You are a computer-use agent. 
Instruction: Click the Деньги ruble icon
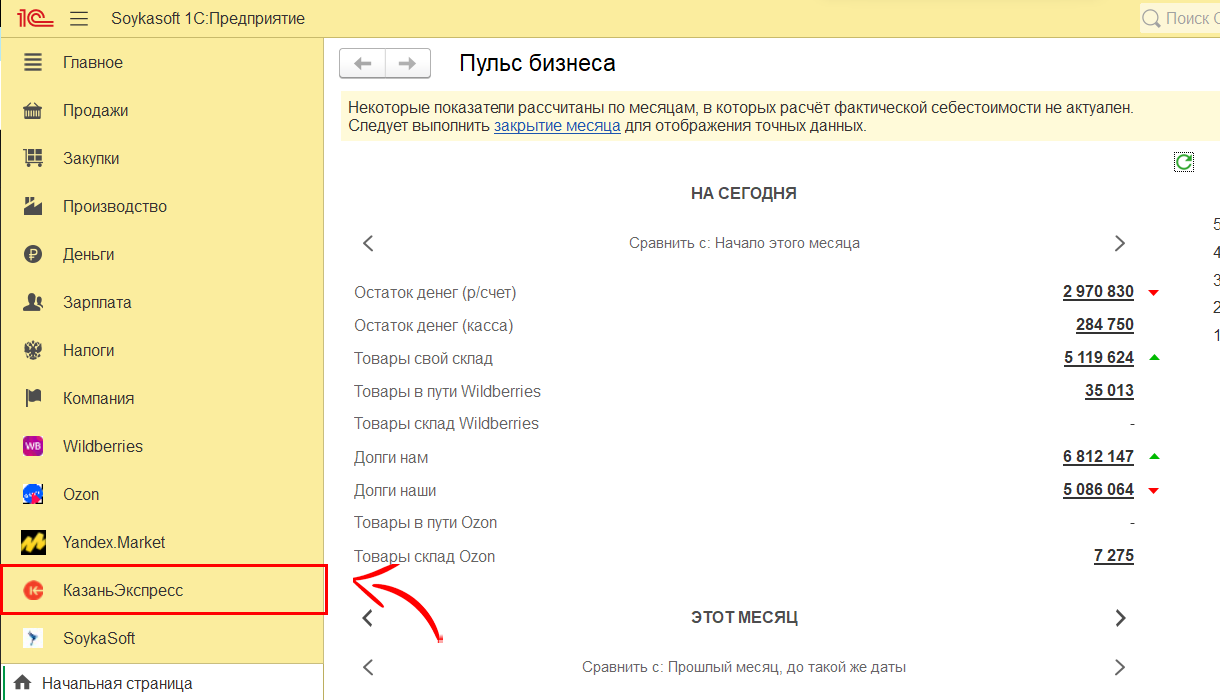(x=33, y=254)
